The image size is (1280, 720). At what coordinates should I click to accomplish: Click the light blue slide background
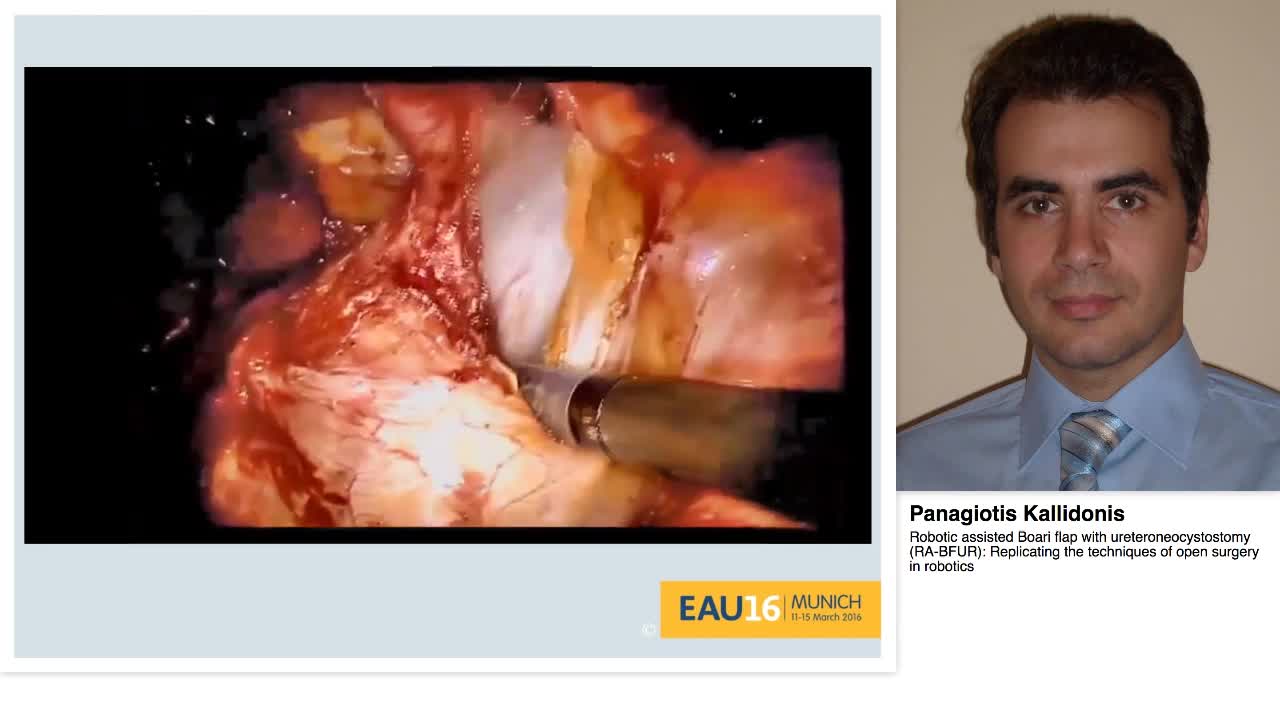click(448, 40)
